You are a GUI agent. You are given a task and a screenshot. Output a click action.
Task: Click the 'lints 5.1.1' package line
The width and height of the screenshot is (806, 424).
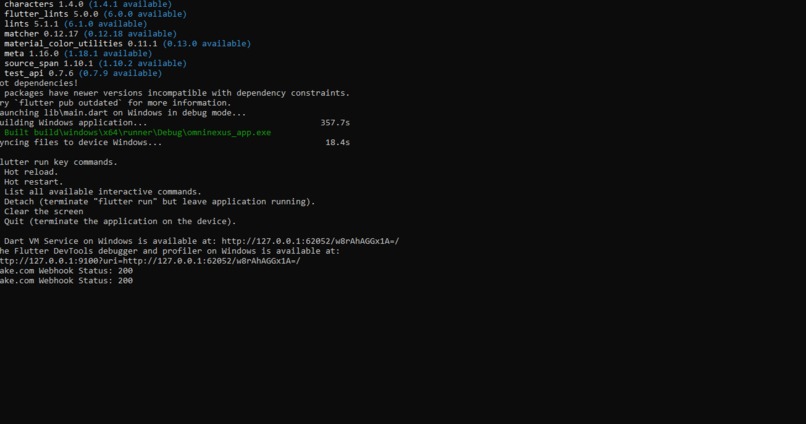[x=76, y=24]
